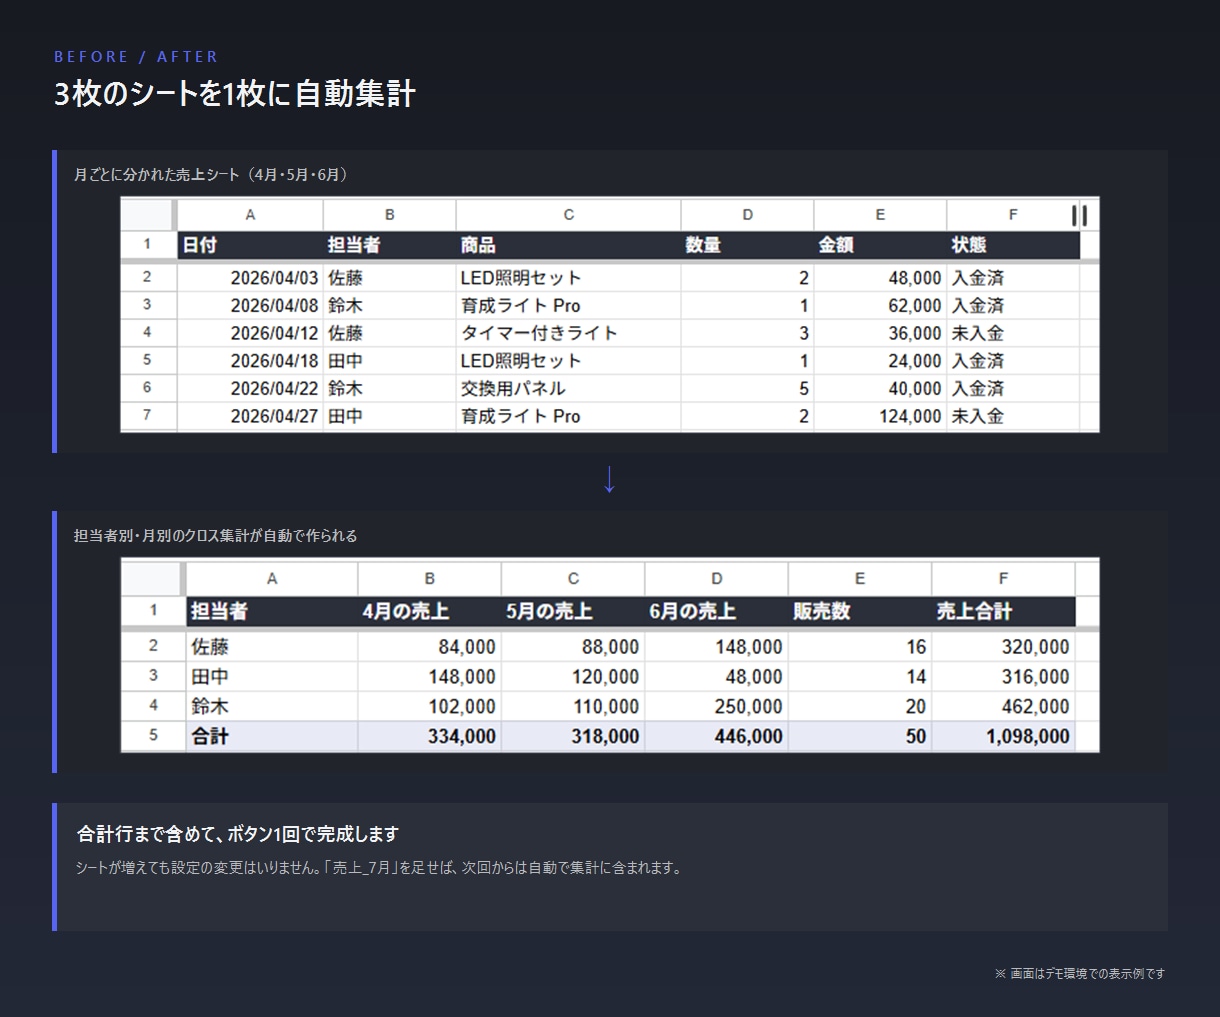The width and height of the screenshot is (1220, 1017).
Task: Select the May total 318,000
Action: pos(573,736)
